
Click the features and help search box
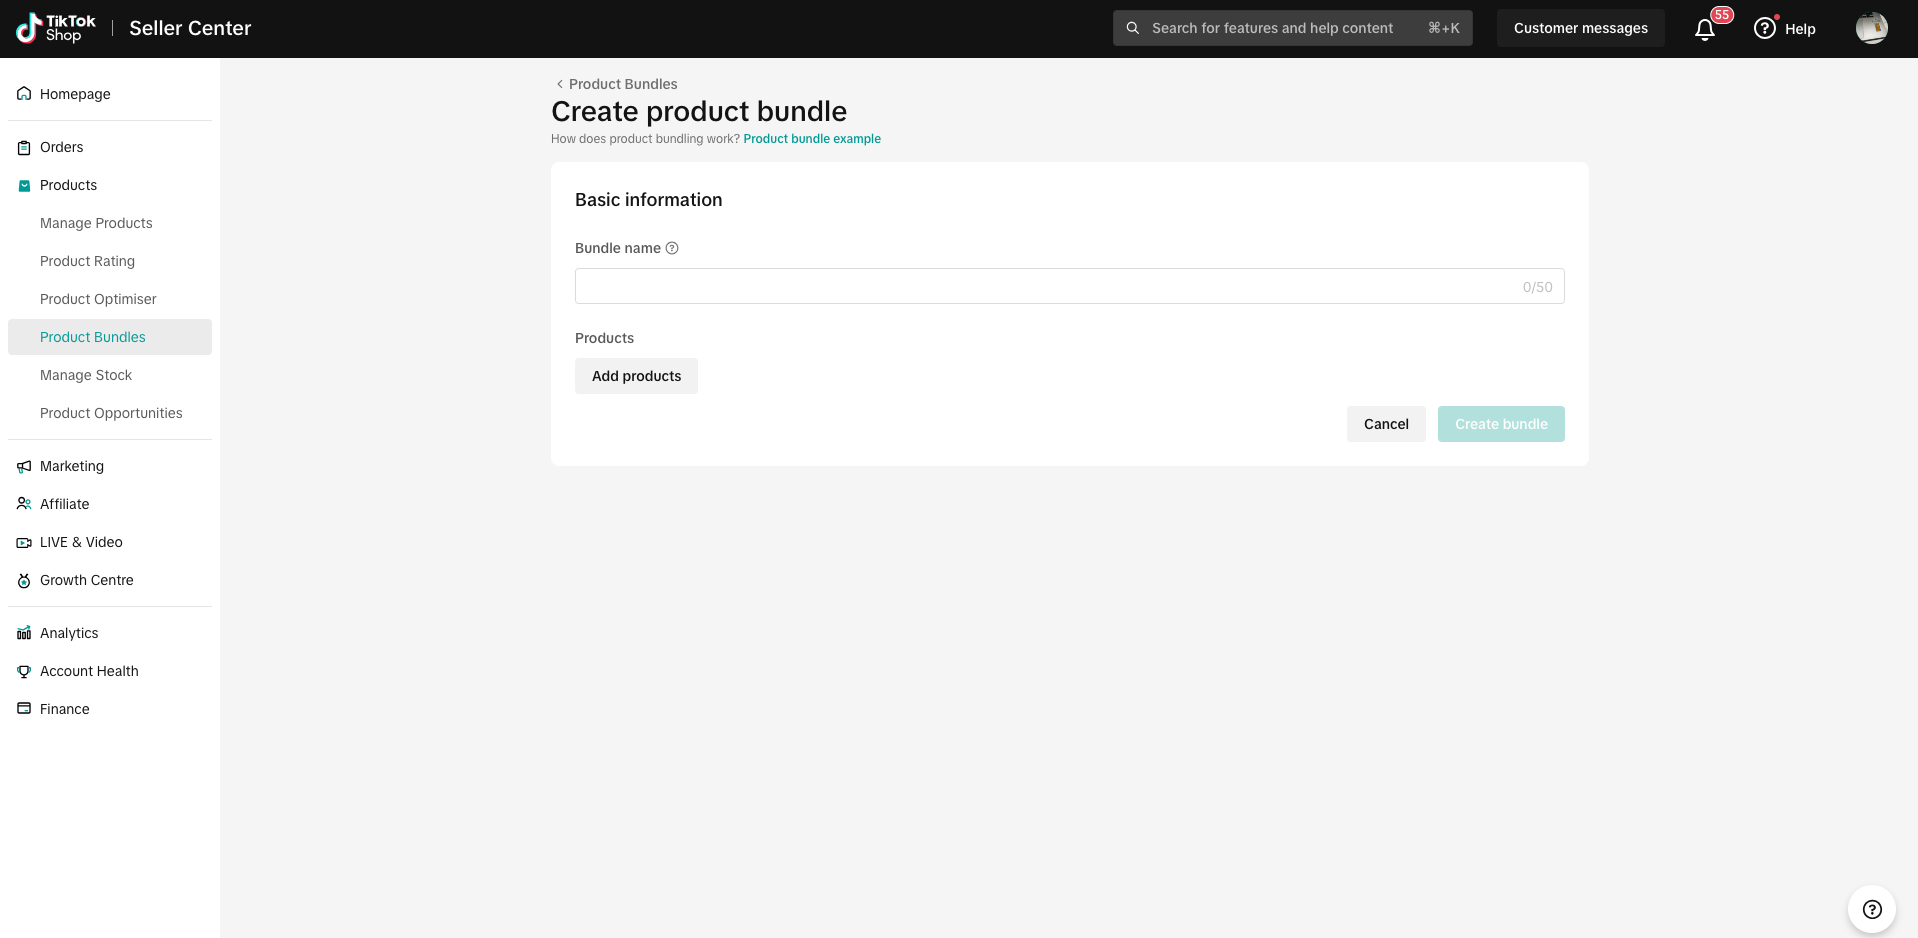(1292, 28)
